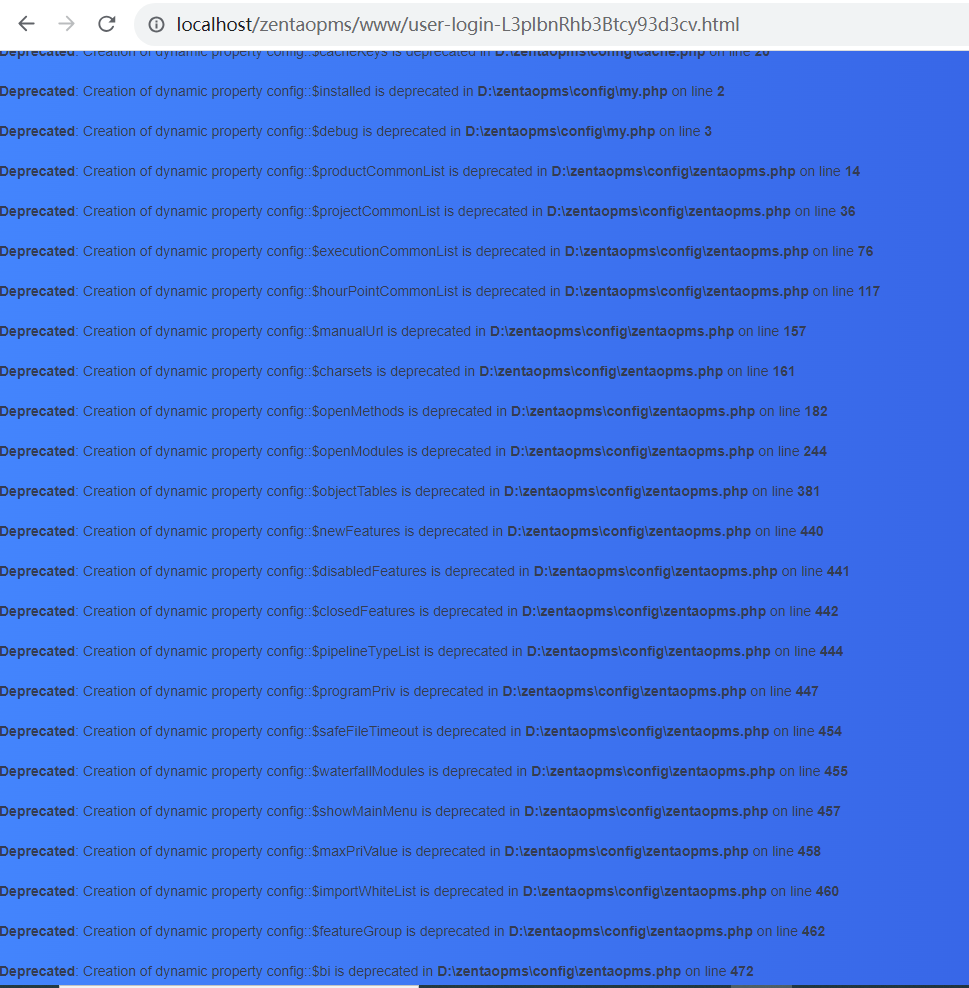Click the browser forward arrow

pos(66,24)
